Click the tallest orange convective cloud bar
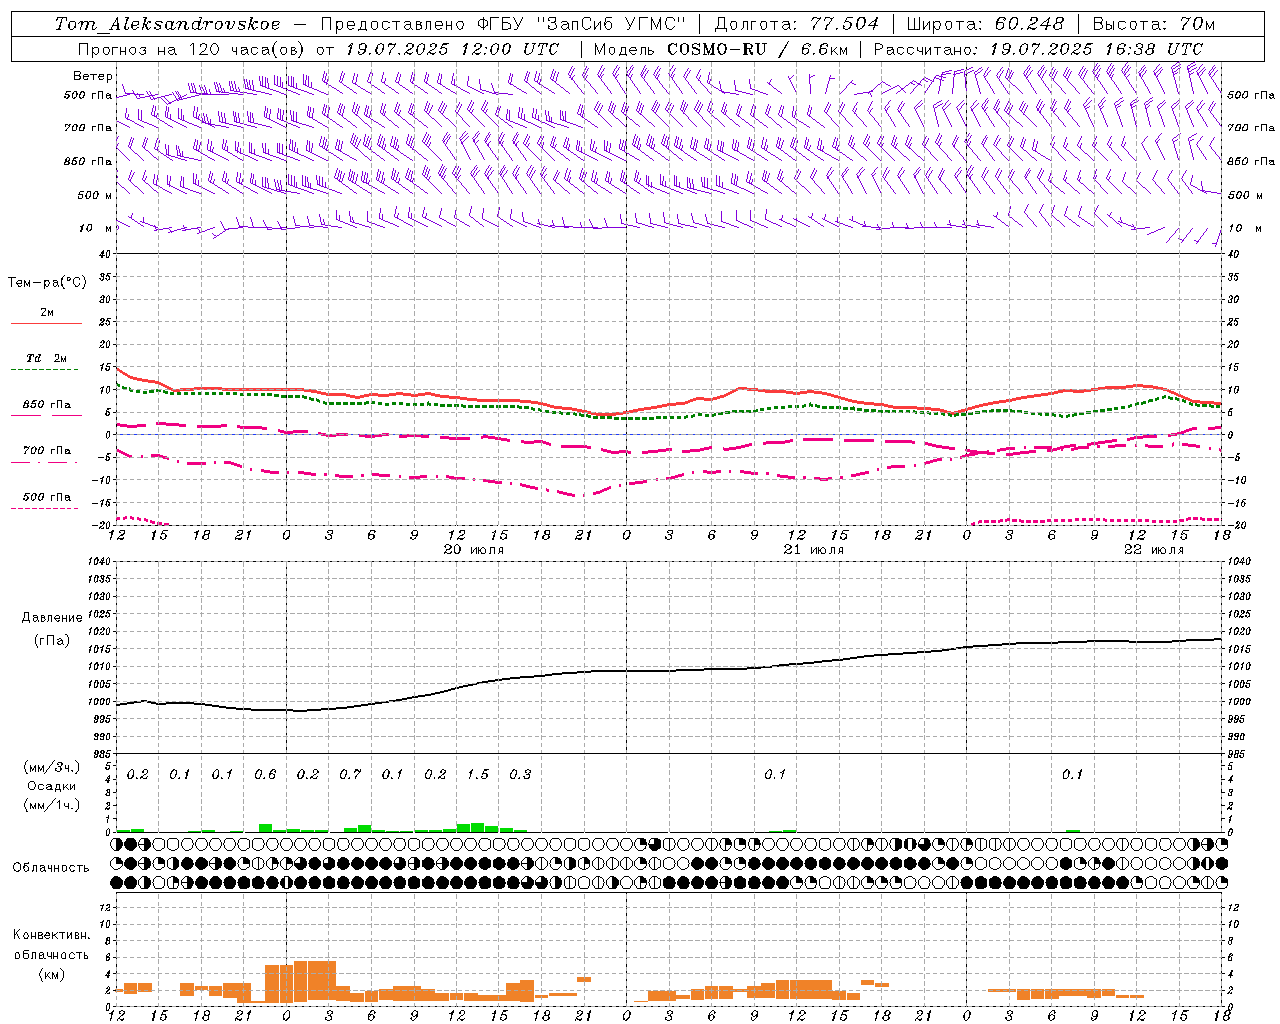Screen dimensions: 1280x1024 click(315, 981)
